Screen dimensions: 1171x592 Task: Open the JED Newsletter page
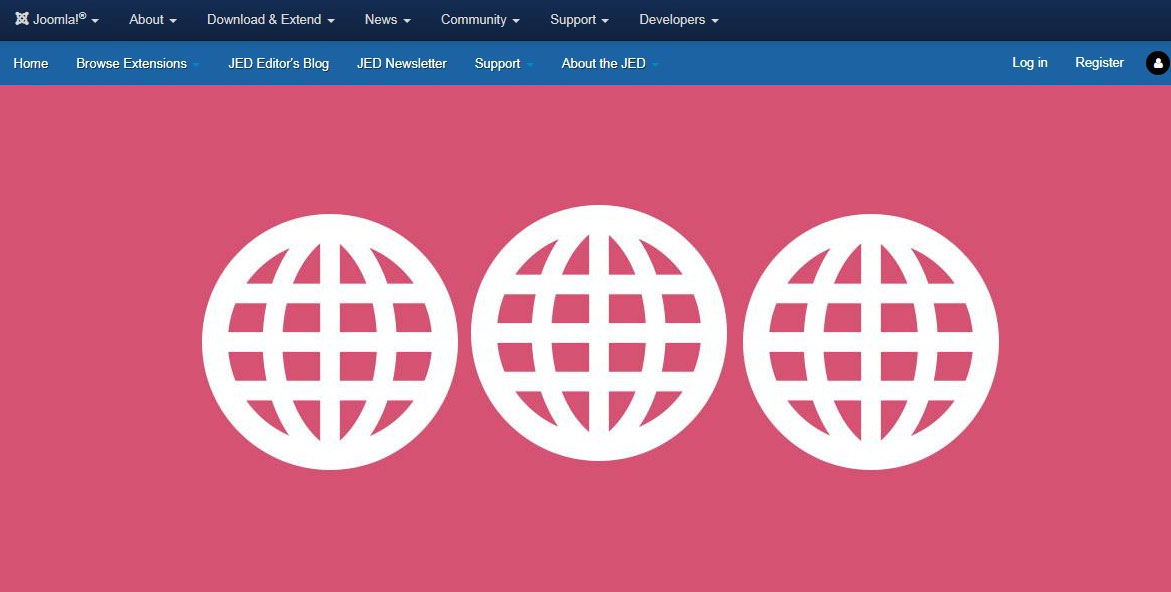point(402,63)
